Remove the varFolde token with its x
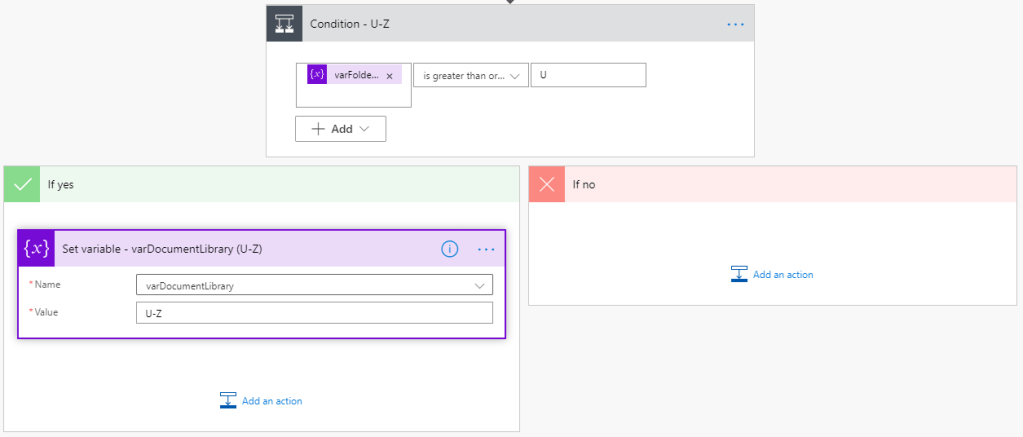 389,75
